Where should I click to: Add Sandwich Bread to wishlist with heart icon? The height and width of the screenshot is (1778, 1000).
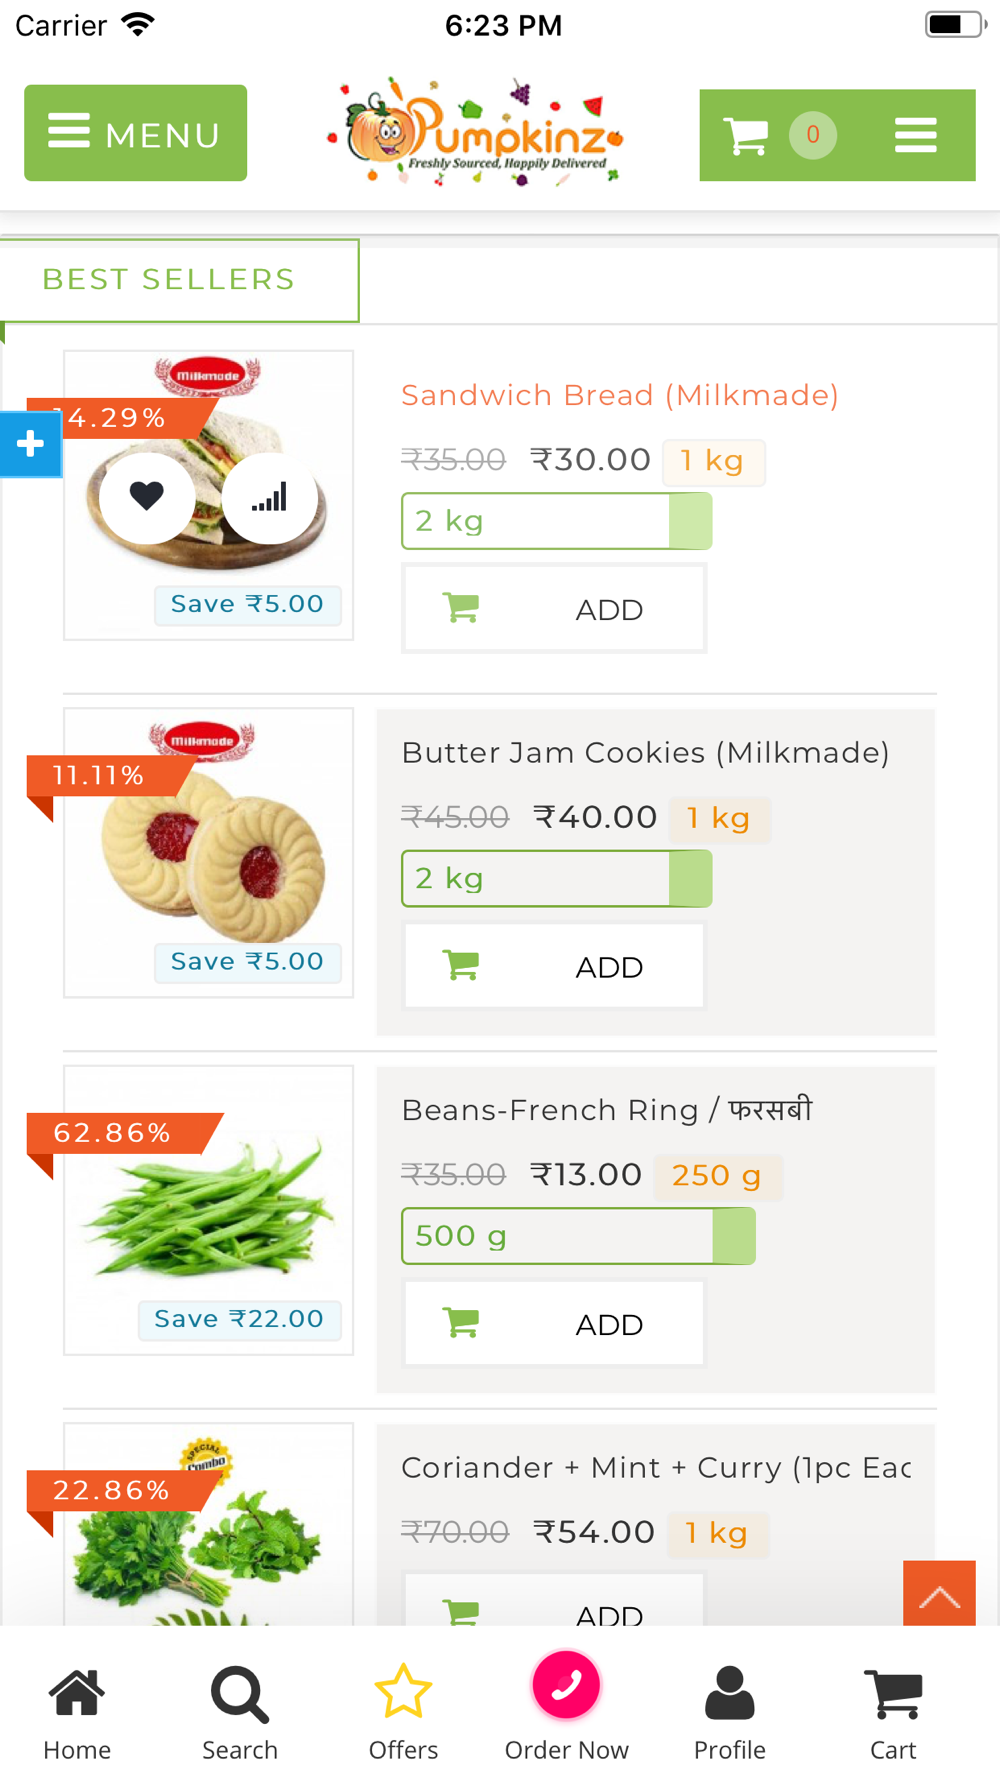[147, 496]
